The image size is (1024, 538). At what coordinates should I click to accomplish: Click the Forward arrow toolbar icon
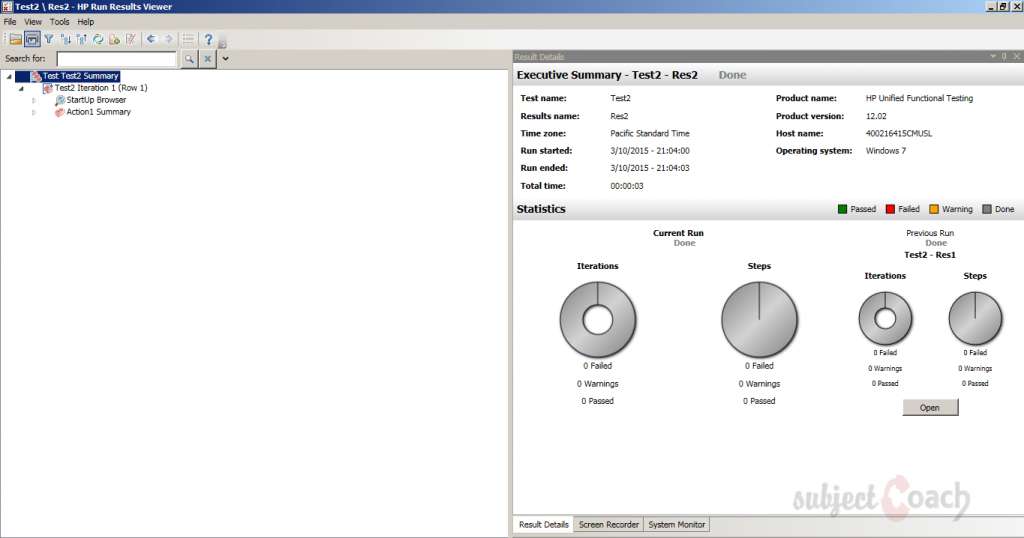(168, 39)
